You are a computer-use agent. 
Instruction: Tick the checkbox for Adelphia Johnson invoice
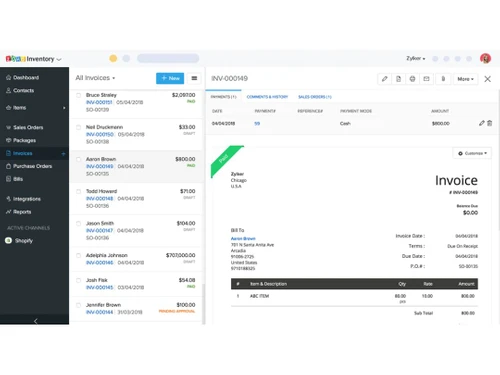pos(78,255)
